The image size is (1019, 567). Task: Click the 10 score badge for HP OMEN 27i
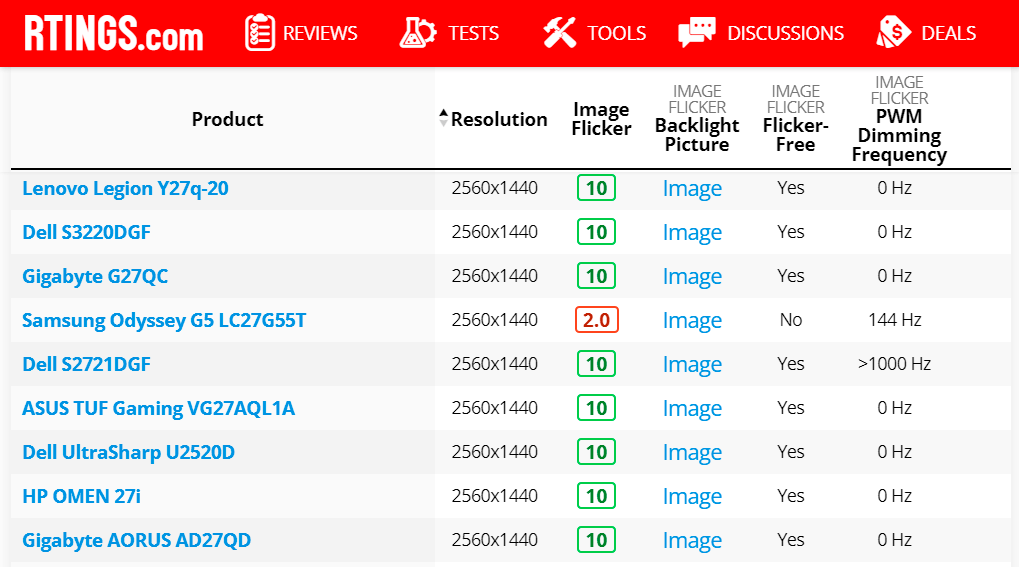[x=597, y=496]
